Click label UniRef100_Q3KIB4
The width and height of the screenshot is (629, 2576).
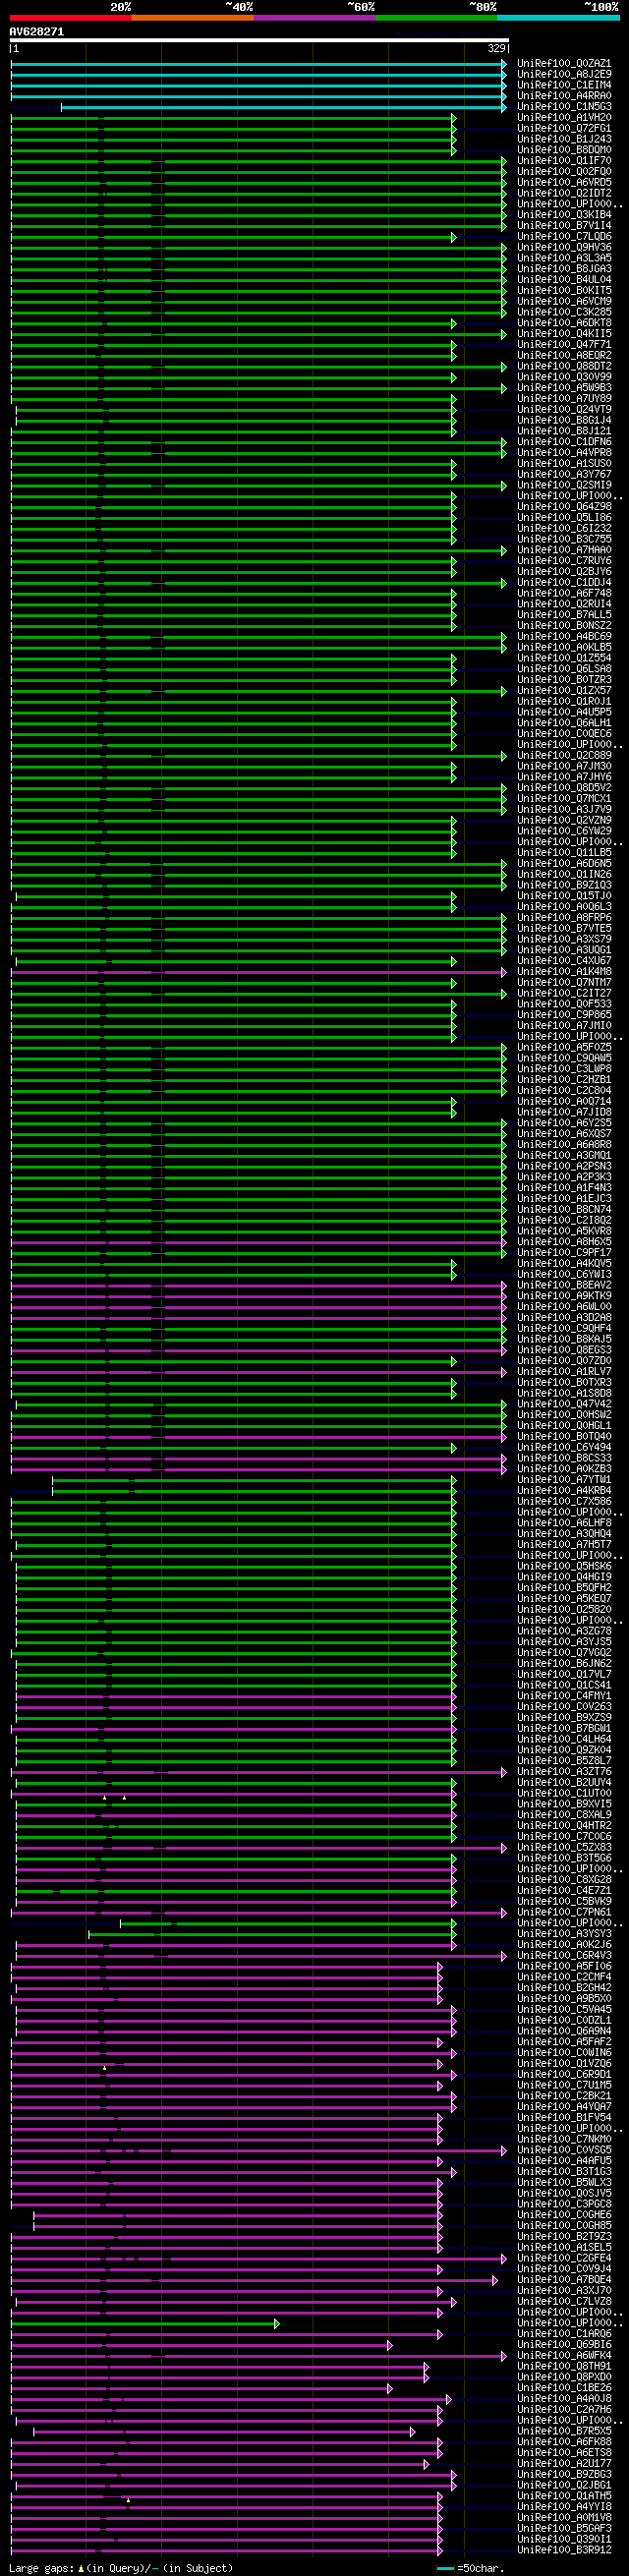click(x=564, y=215)
